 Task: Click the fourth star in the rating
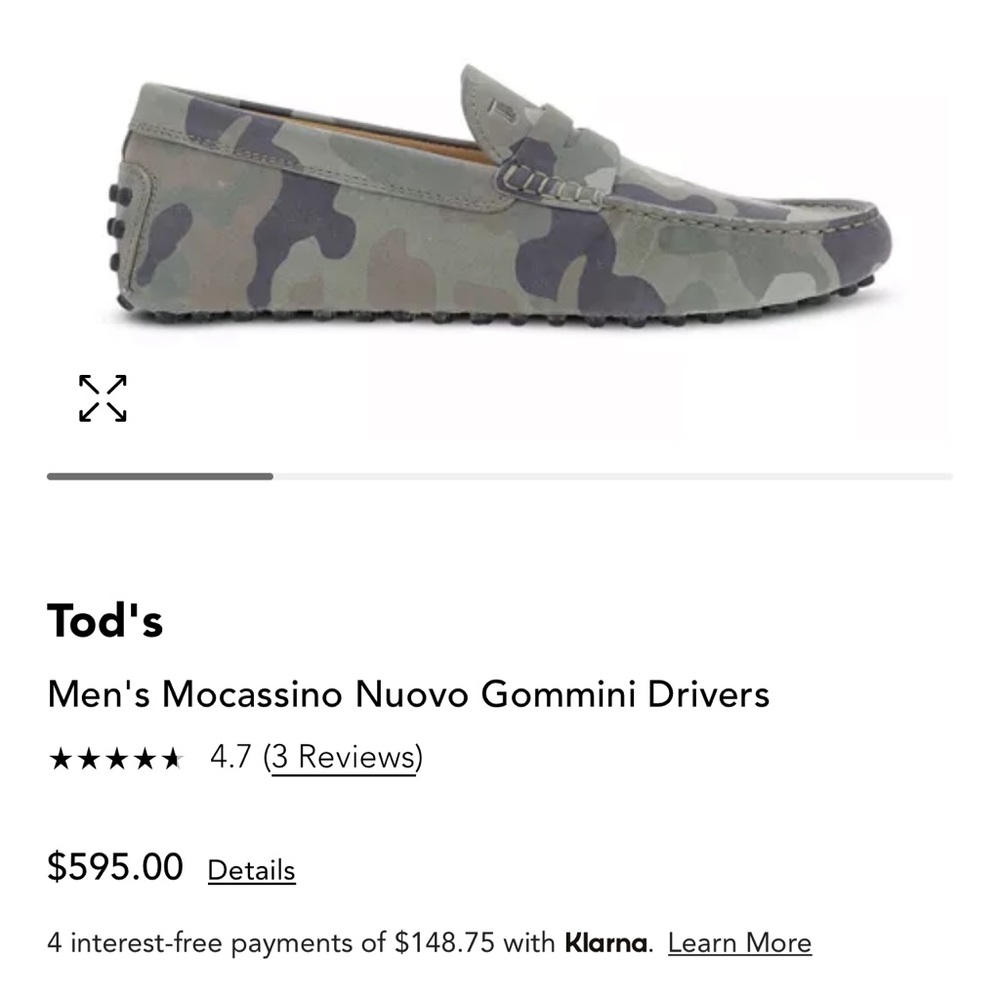[146, 759]
